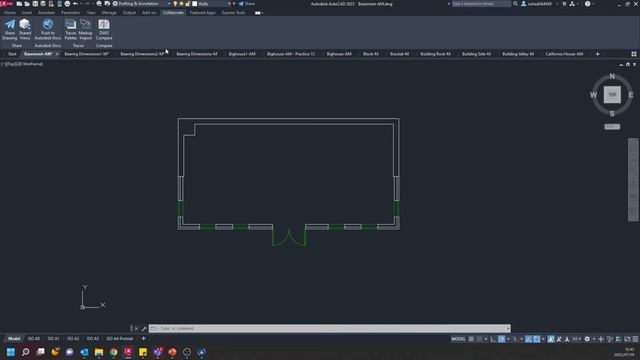Click the Open file icon in quick access toolbar
This screenshot has height=360, width=640.
click(x=27, y=4)
